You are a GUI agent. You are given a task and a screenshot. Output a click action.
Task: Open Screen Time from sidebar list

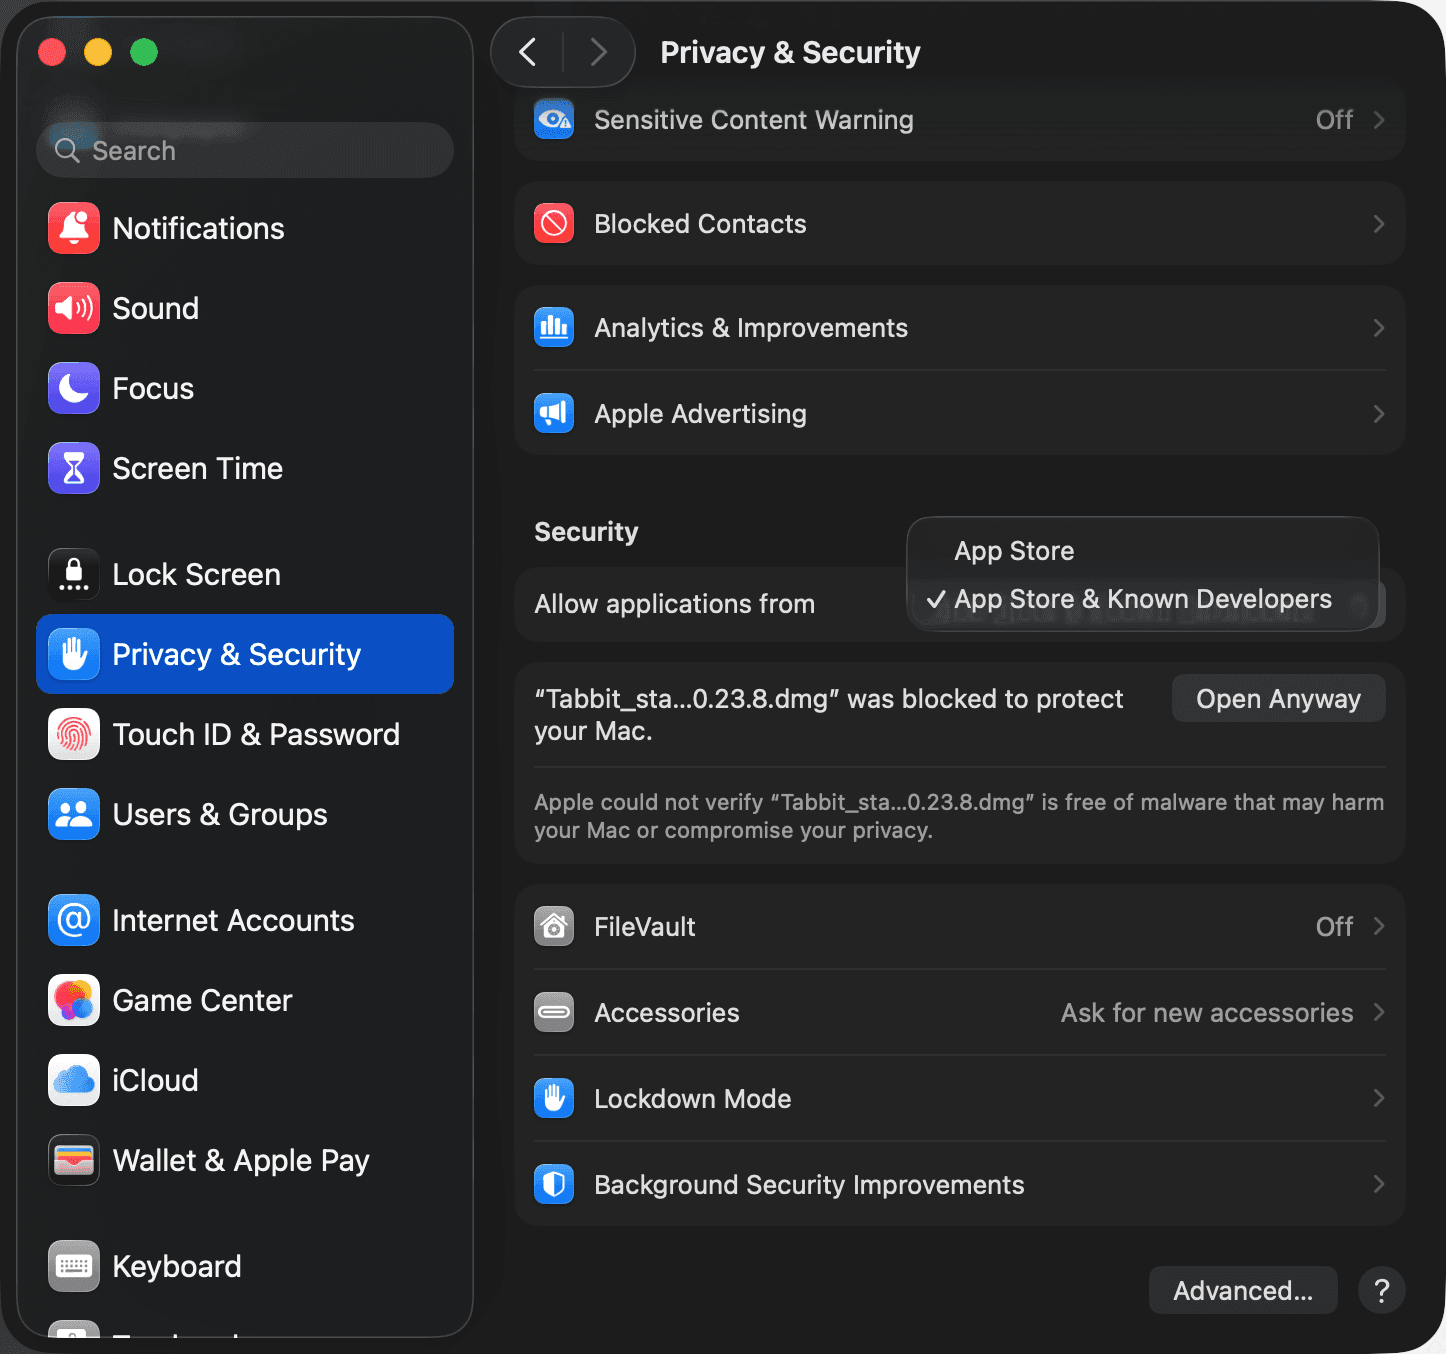pos(245,468)
